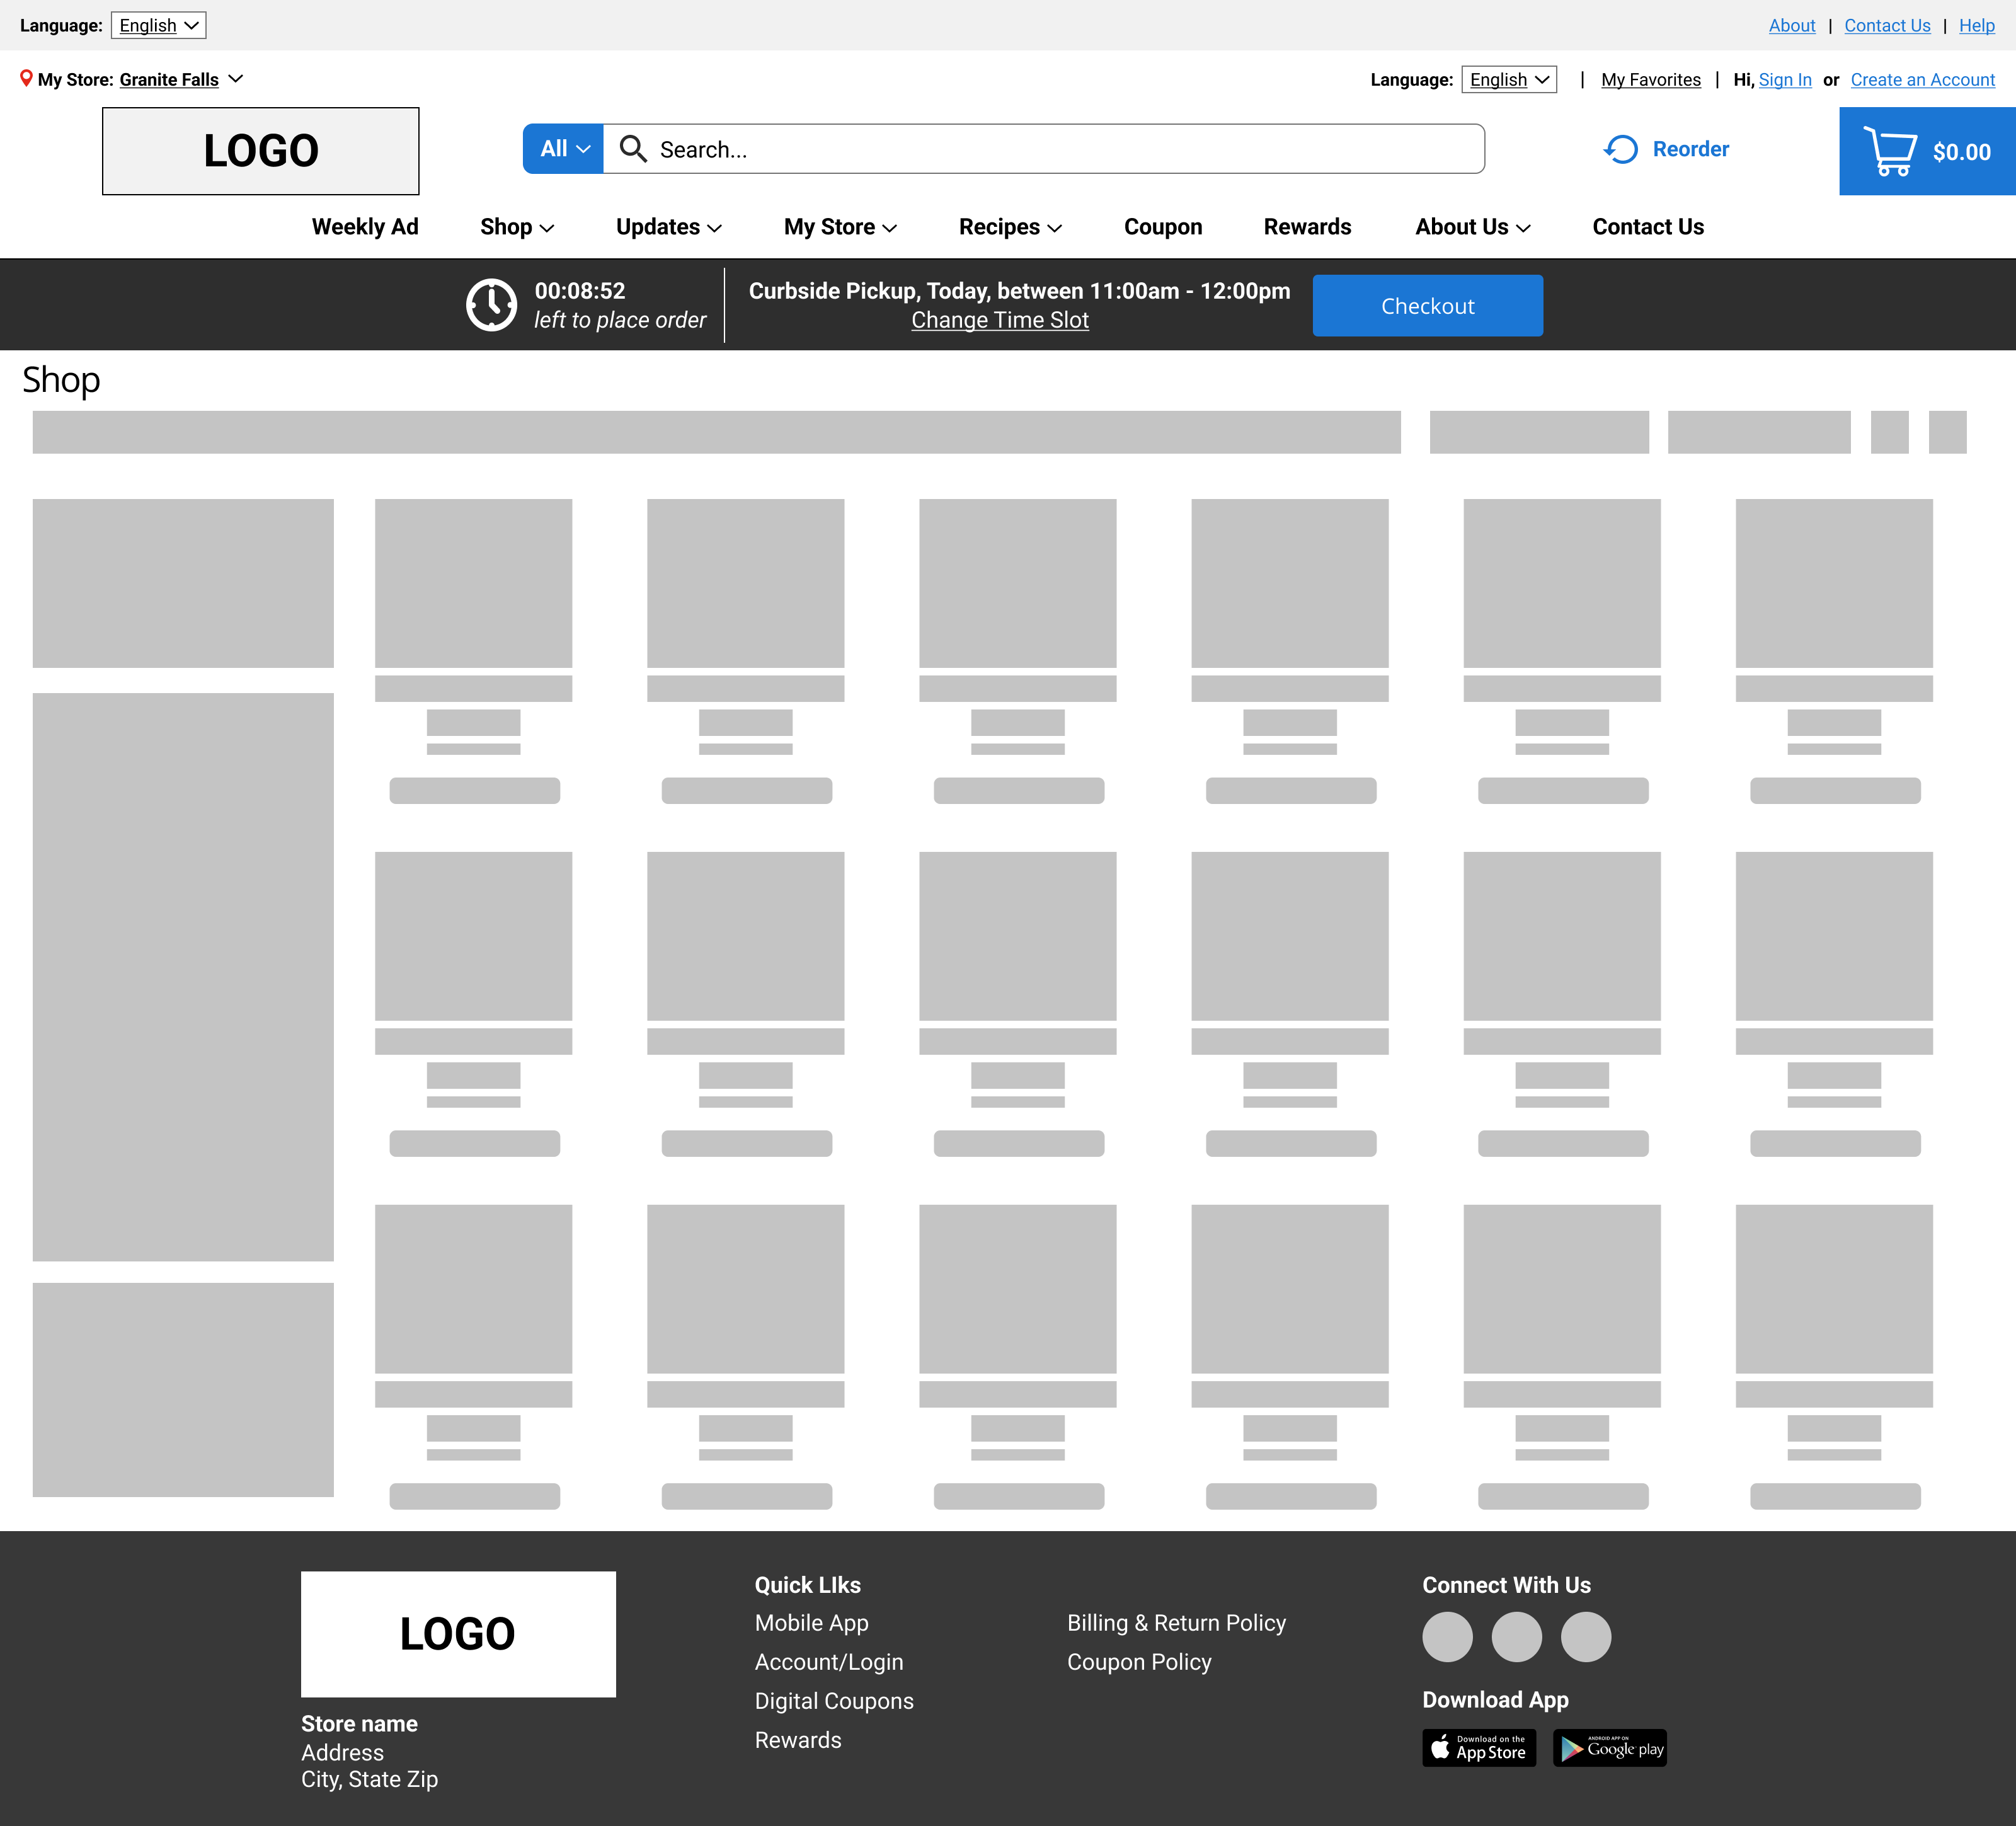Viewport: 2016px width, 1826px height.
Task: Click the $0.00 cart total
Action: click(x=1961, y=152)
